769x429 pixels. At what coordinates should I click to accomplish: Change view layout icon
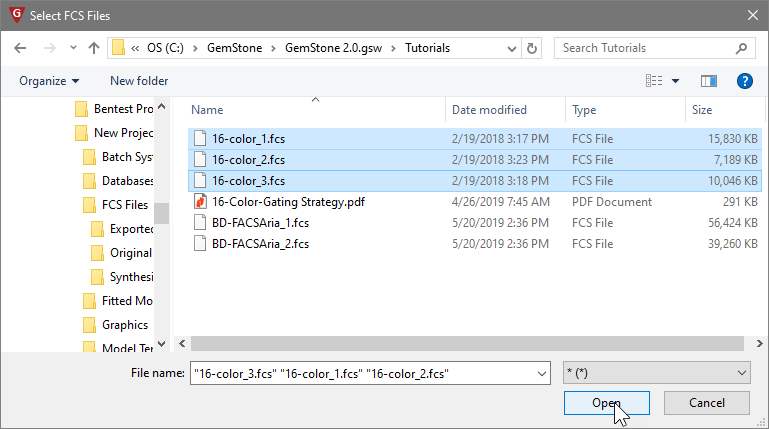coord(654,81)
